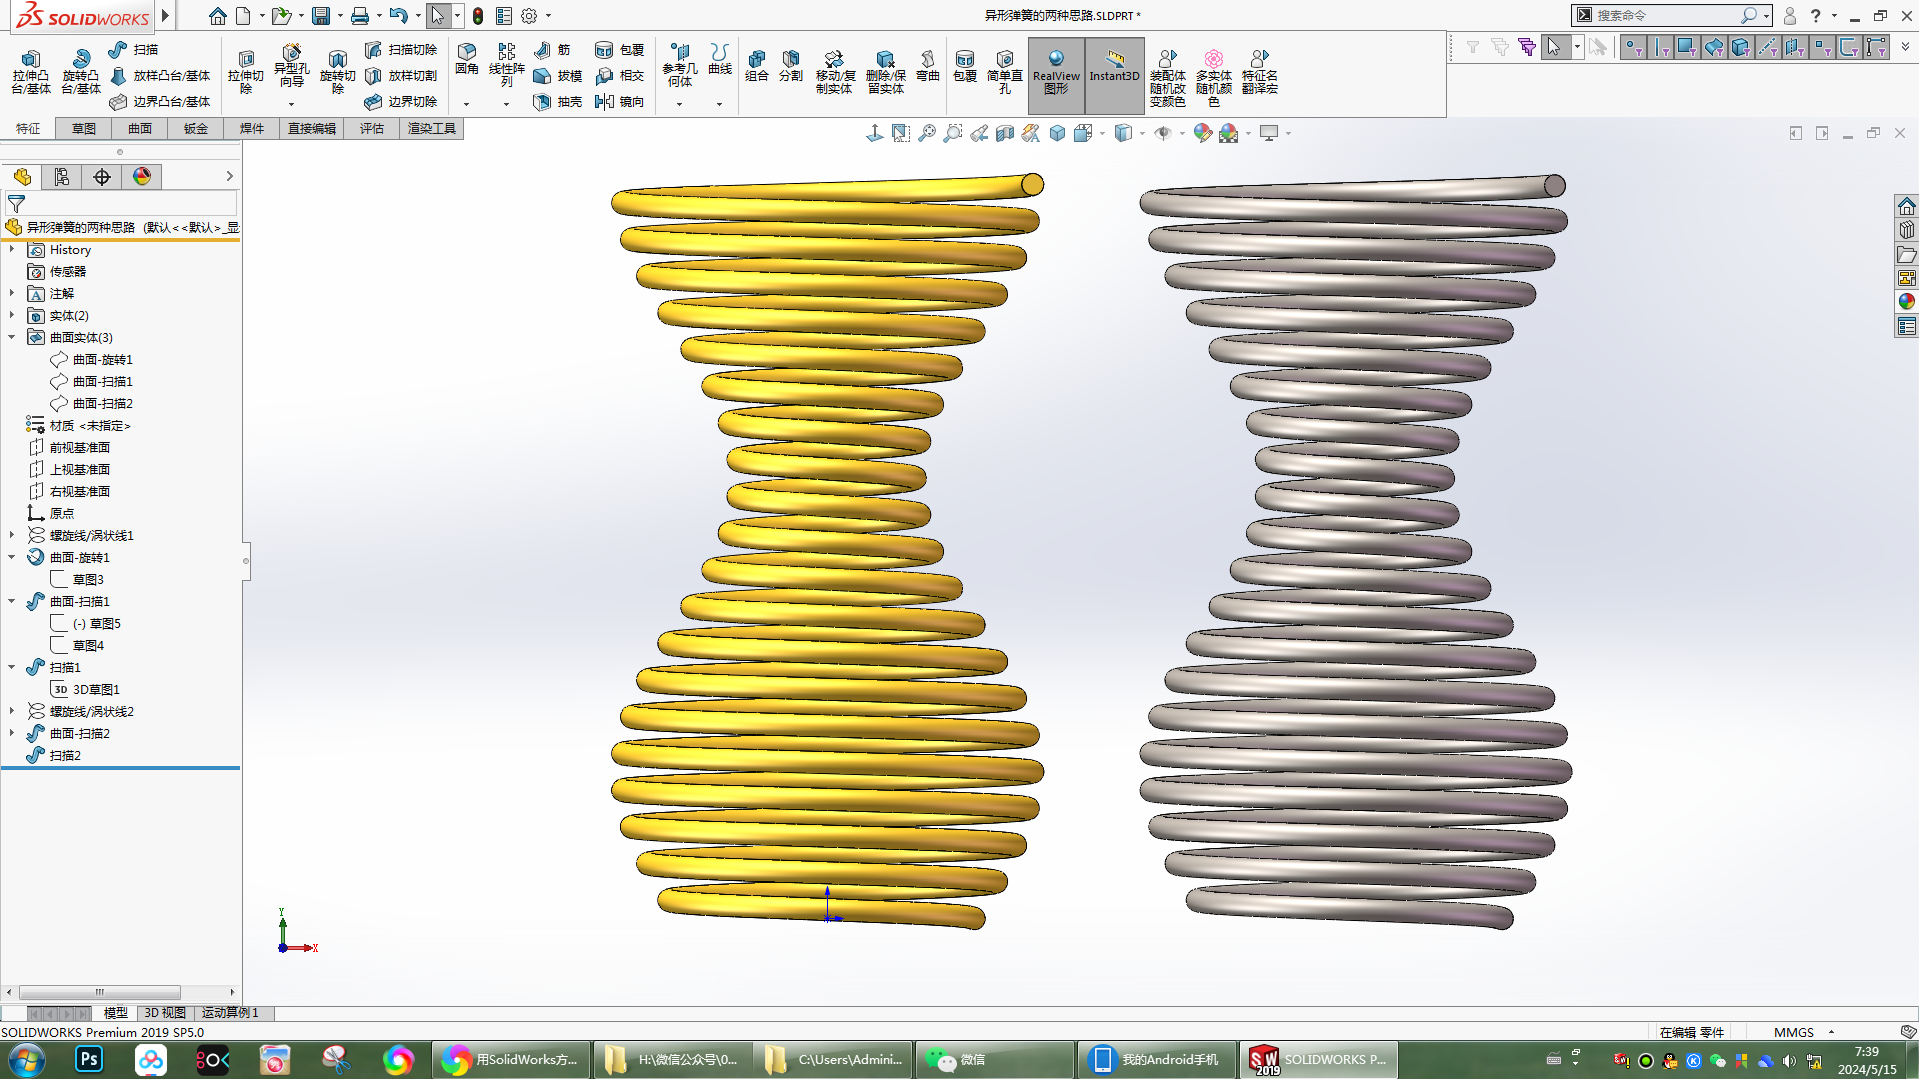The width and height of the screenshot is (1919, 1079).
Task: Collapse the 曲面-旋转1 feature node
Action: (x=12, y=557)
